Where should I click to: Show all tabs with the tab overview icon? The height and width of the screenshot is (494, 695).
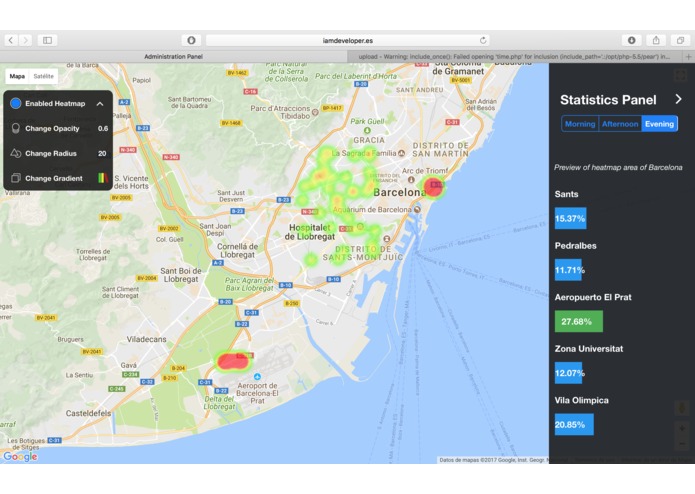click(680, 40)
